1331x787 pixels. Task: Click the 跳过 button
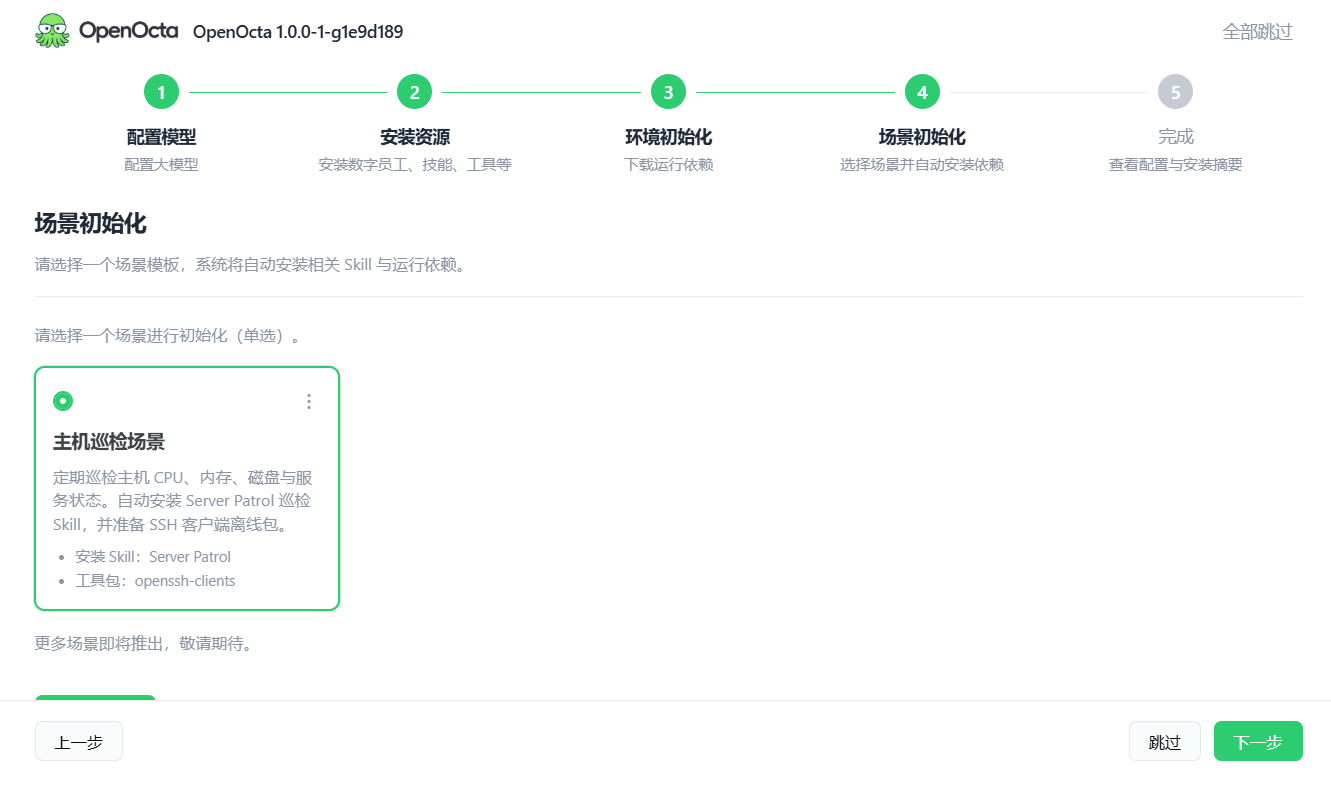[1165, 741]
